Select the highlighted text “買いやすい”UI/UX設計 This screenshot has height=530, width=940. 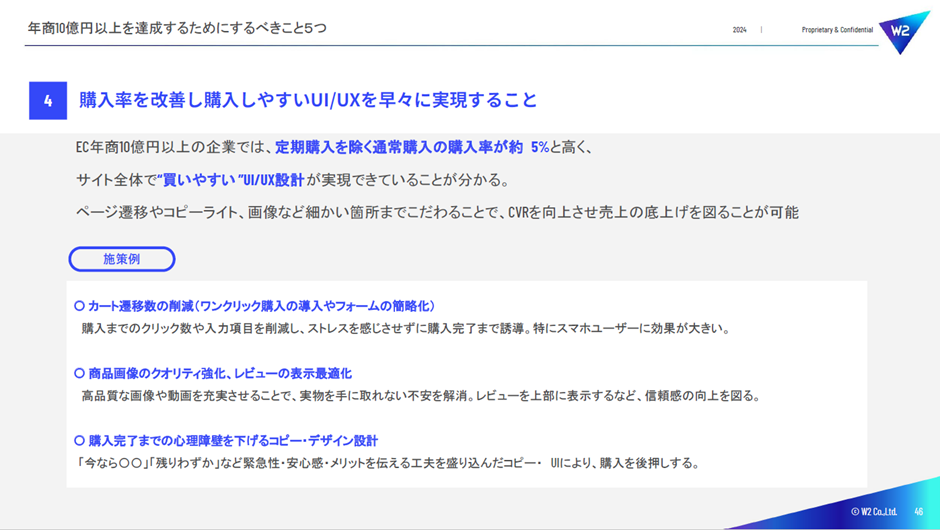coord(231,180)
